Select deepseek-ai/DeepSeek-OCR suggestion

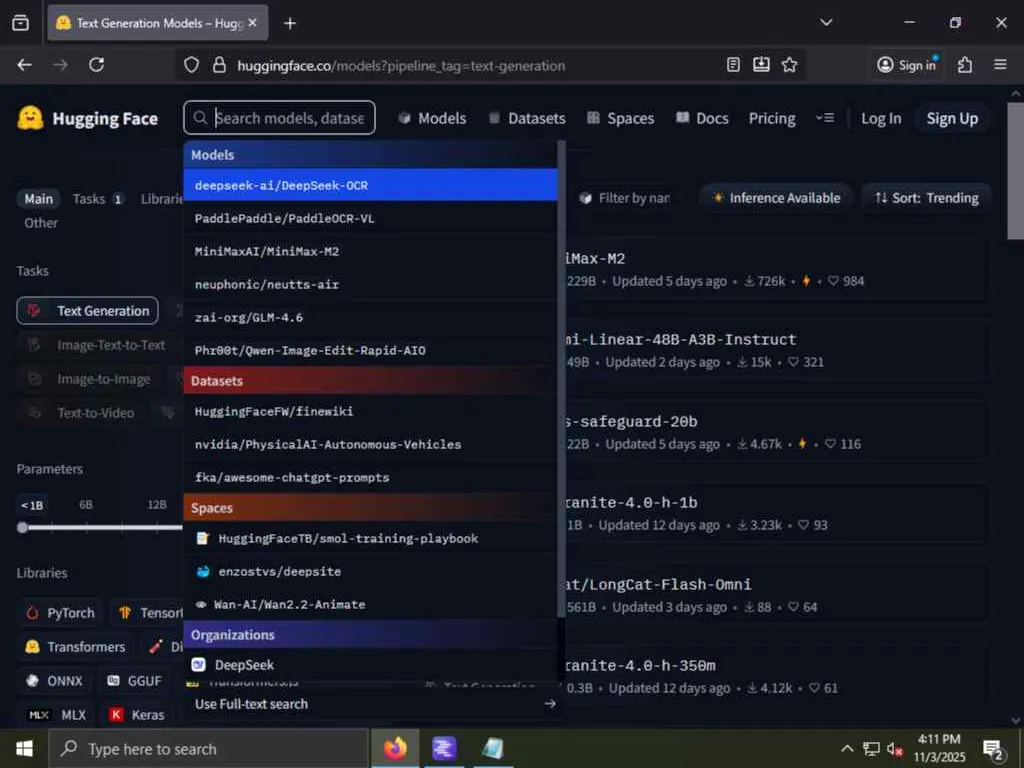tap(370, 185)
